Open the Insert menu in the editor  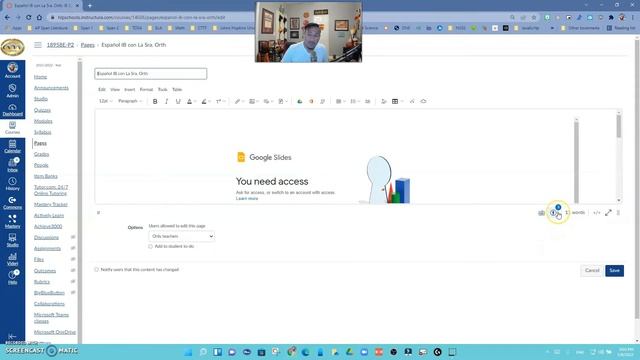[130, 89]
